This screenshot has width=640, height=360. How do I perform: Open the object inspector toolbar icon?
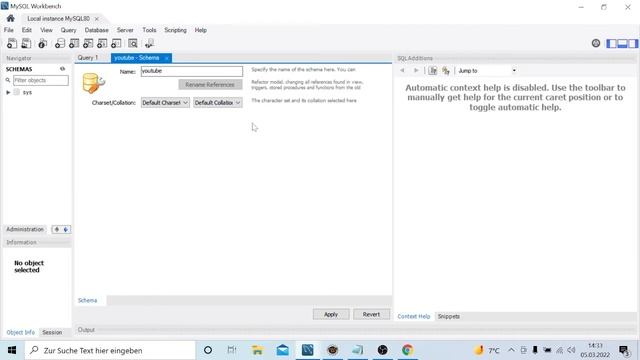(x=42, y=43)
